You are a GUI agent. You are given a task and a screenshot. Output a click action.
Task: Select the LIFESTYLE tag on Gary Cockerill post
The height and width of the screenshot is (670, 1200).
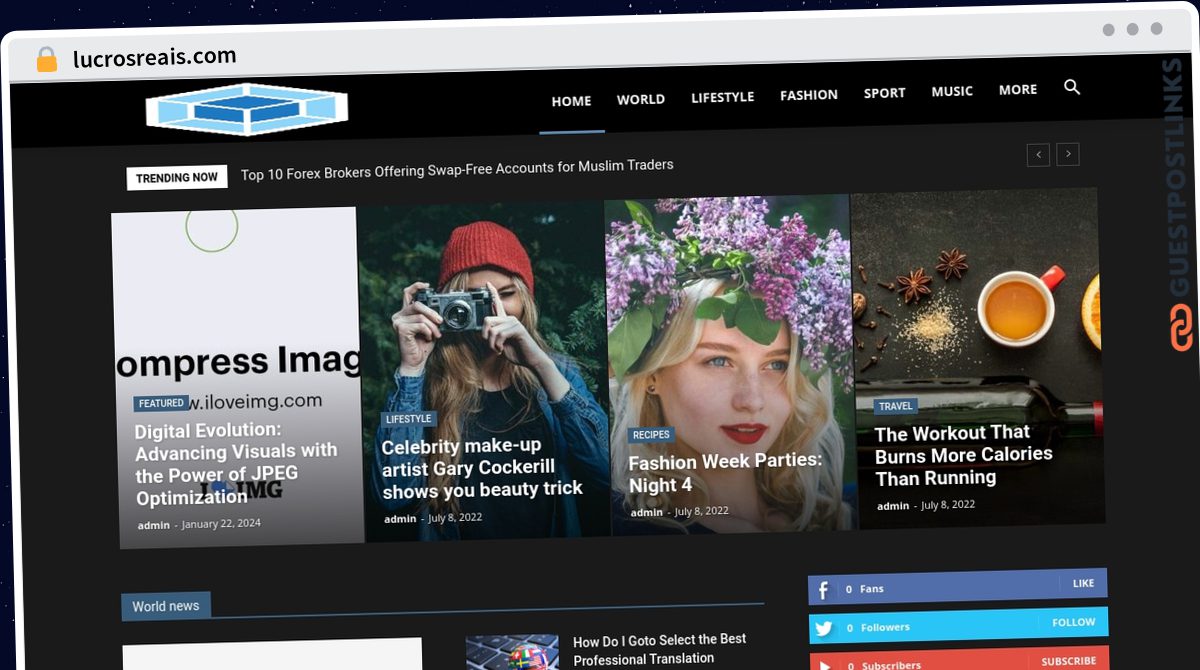[408, 419]
